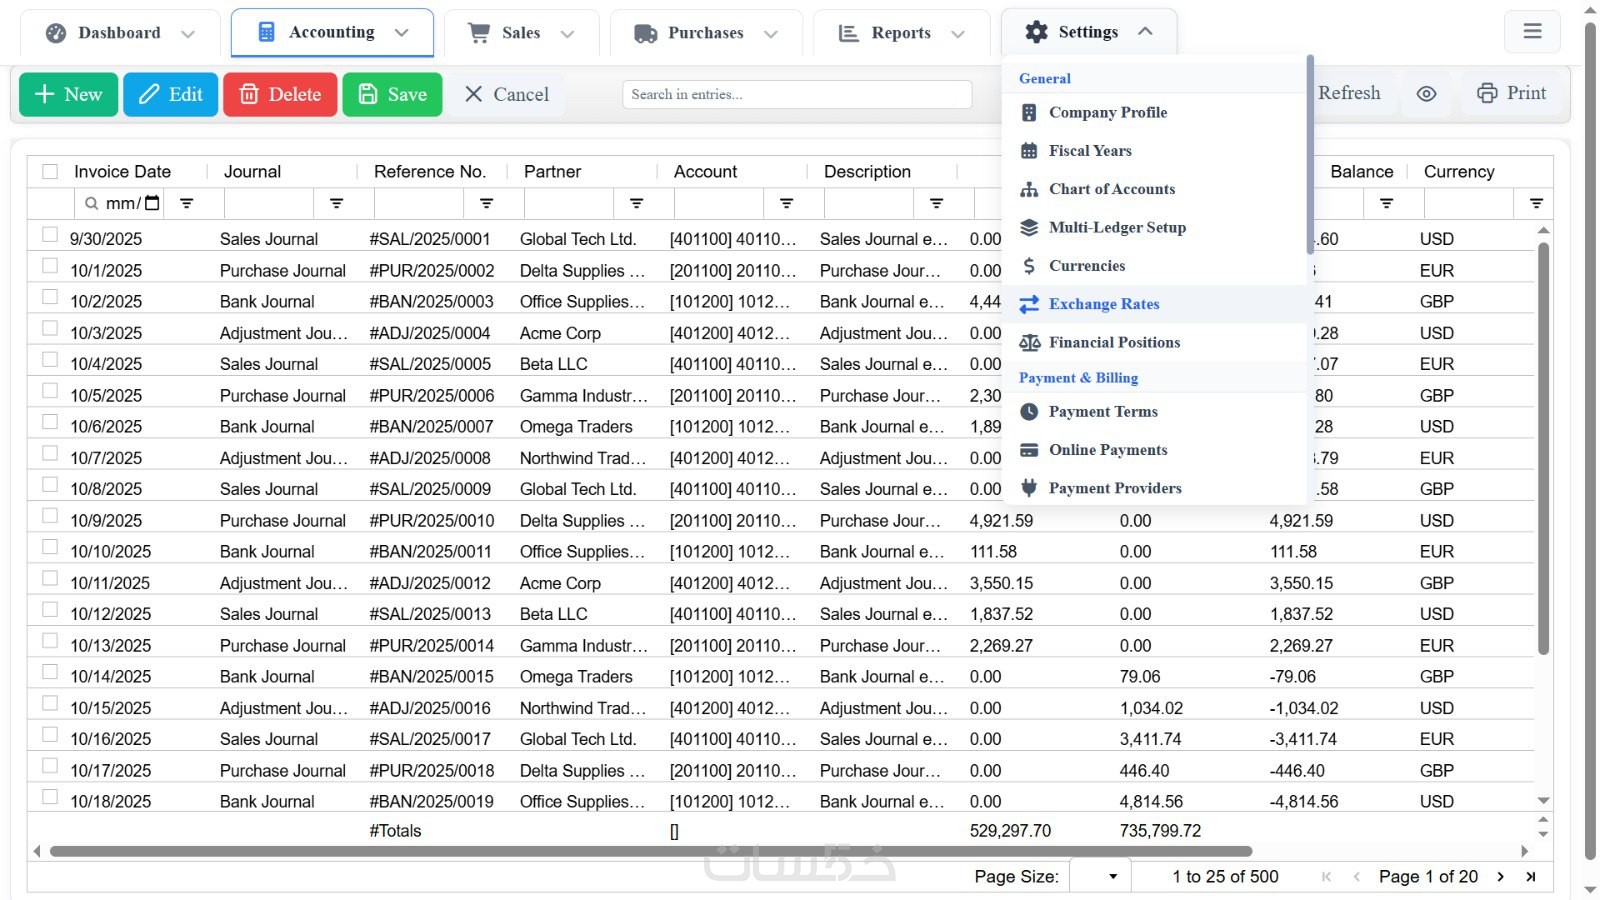Select Fiscal Years menu item

tap(1155, 151)
